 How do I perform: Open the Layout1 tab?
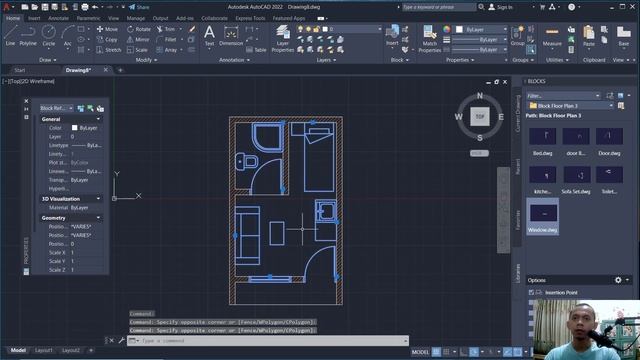click(x=44, y=350)
